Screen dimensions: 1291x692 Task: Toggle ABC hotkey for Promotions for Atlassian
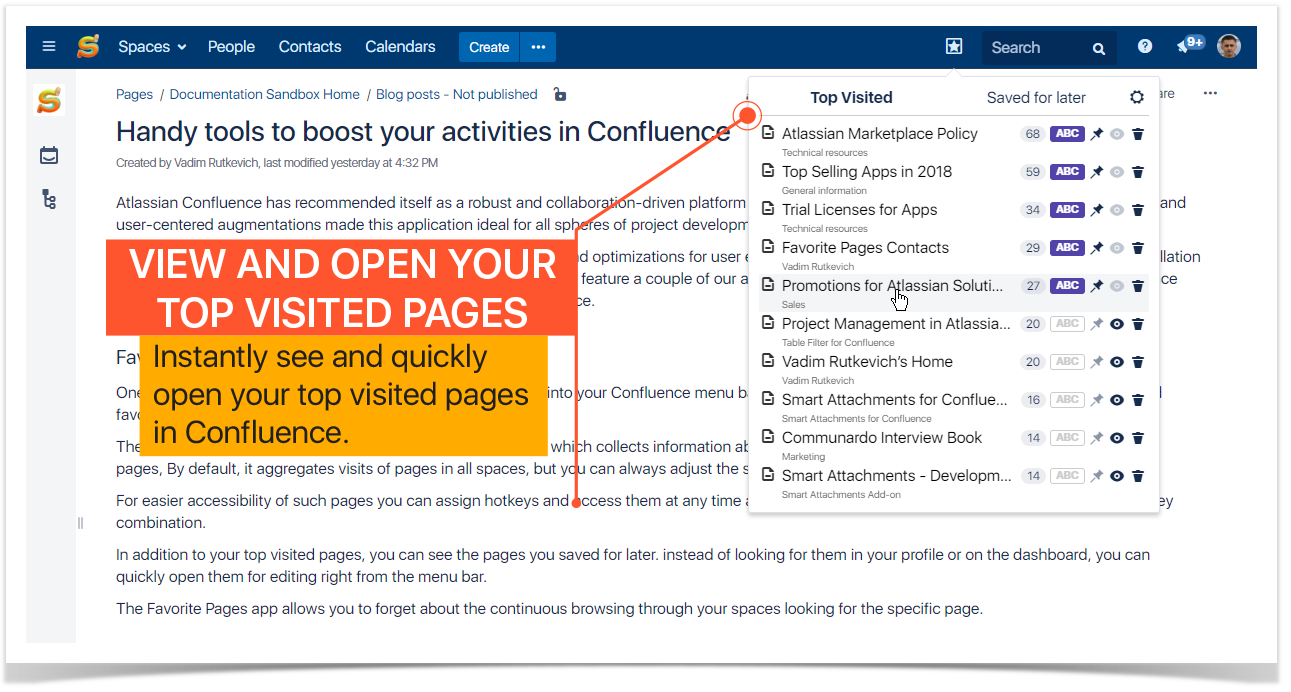coord(1067,286)
